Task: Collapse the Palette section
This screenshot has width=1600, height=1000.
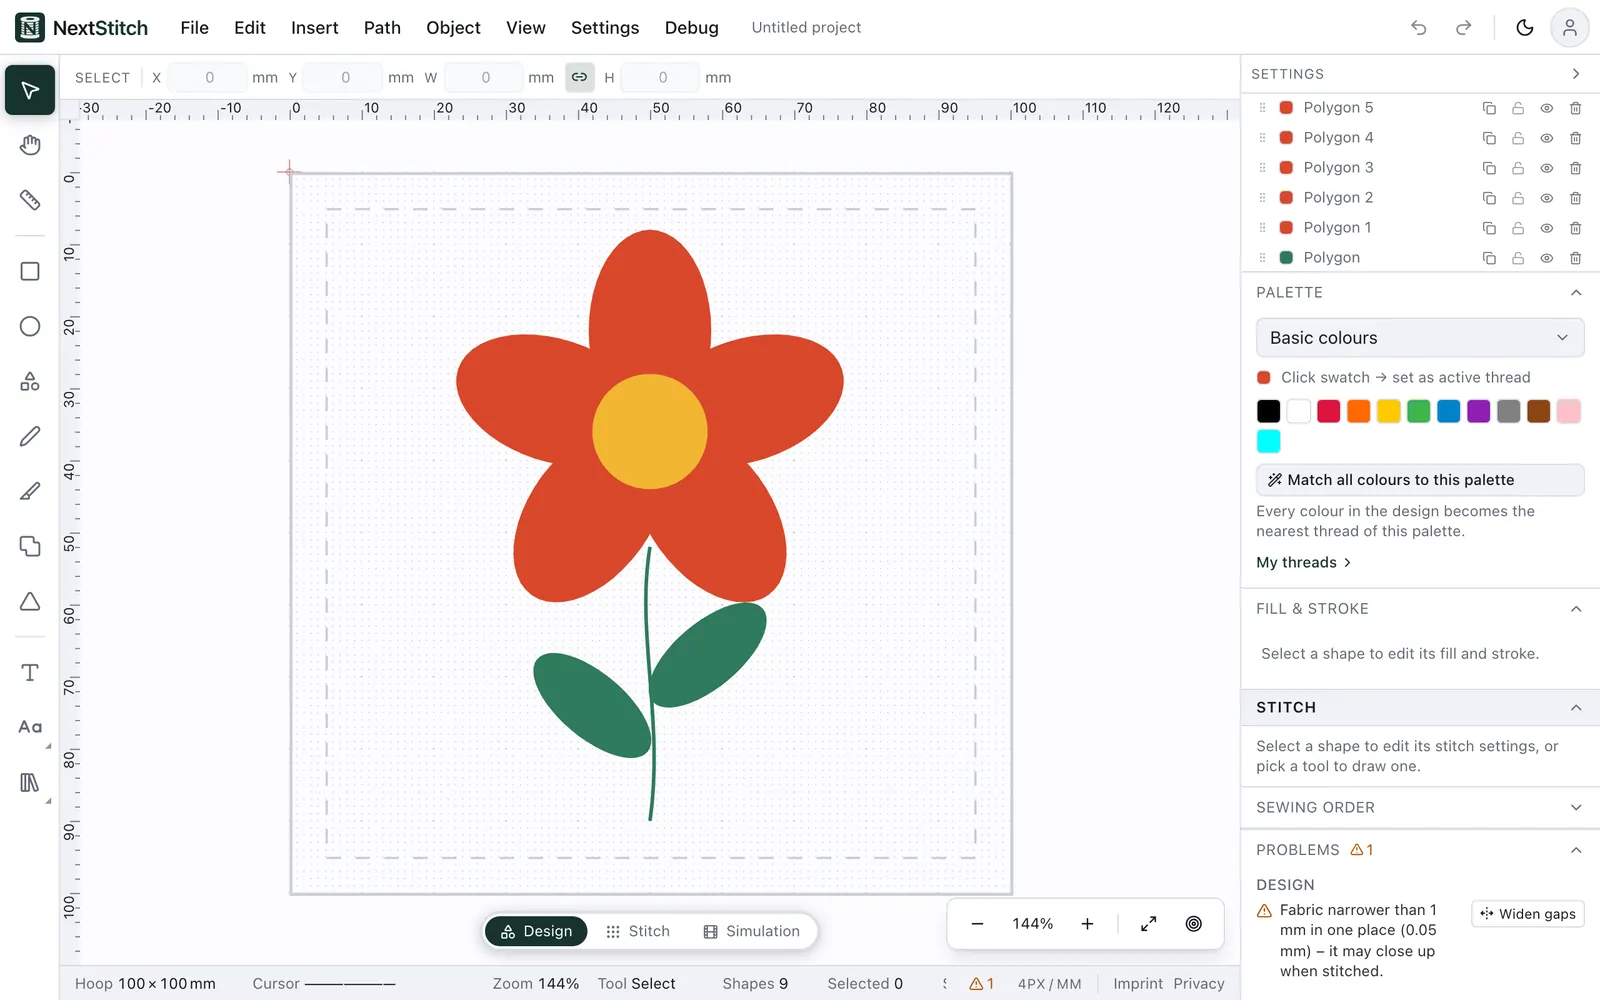Action: [1576, 293]
